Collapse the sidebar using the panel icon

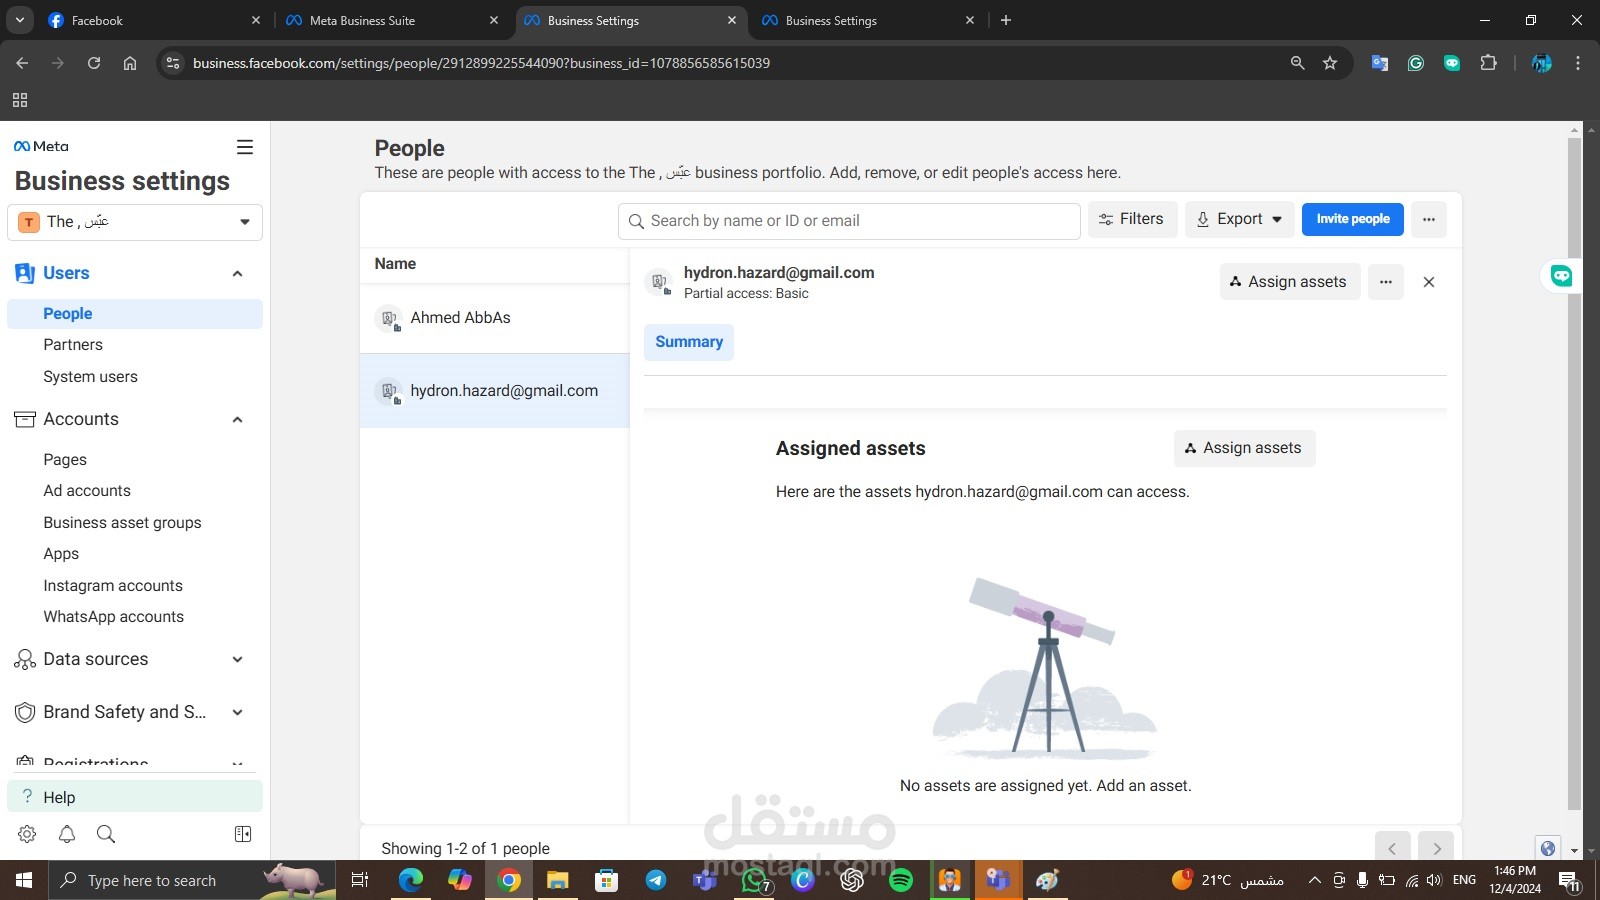243,834
